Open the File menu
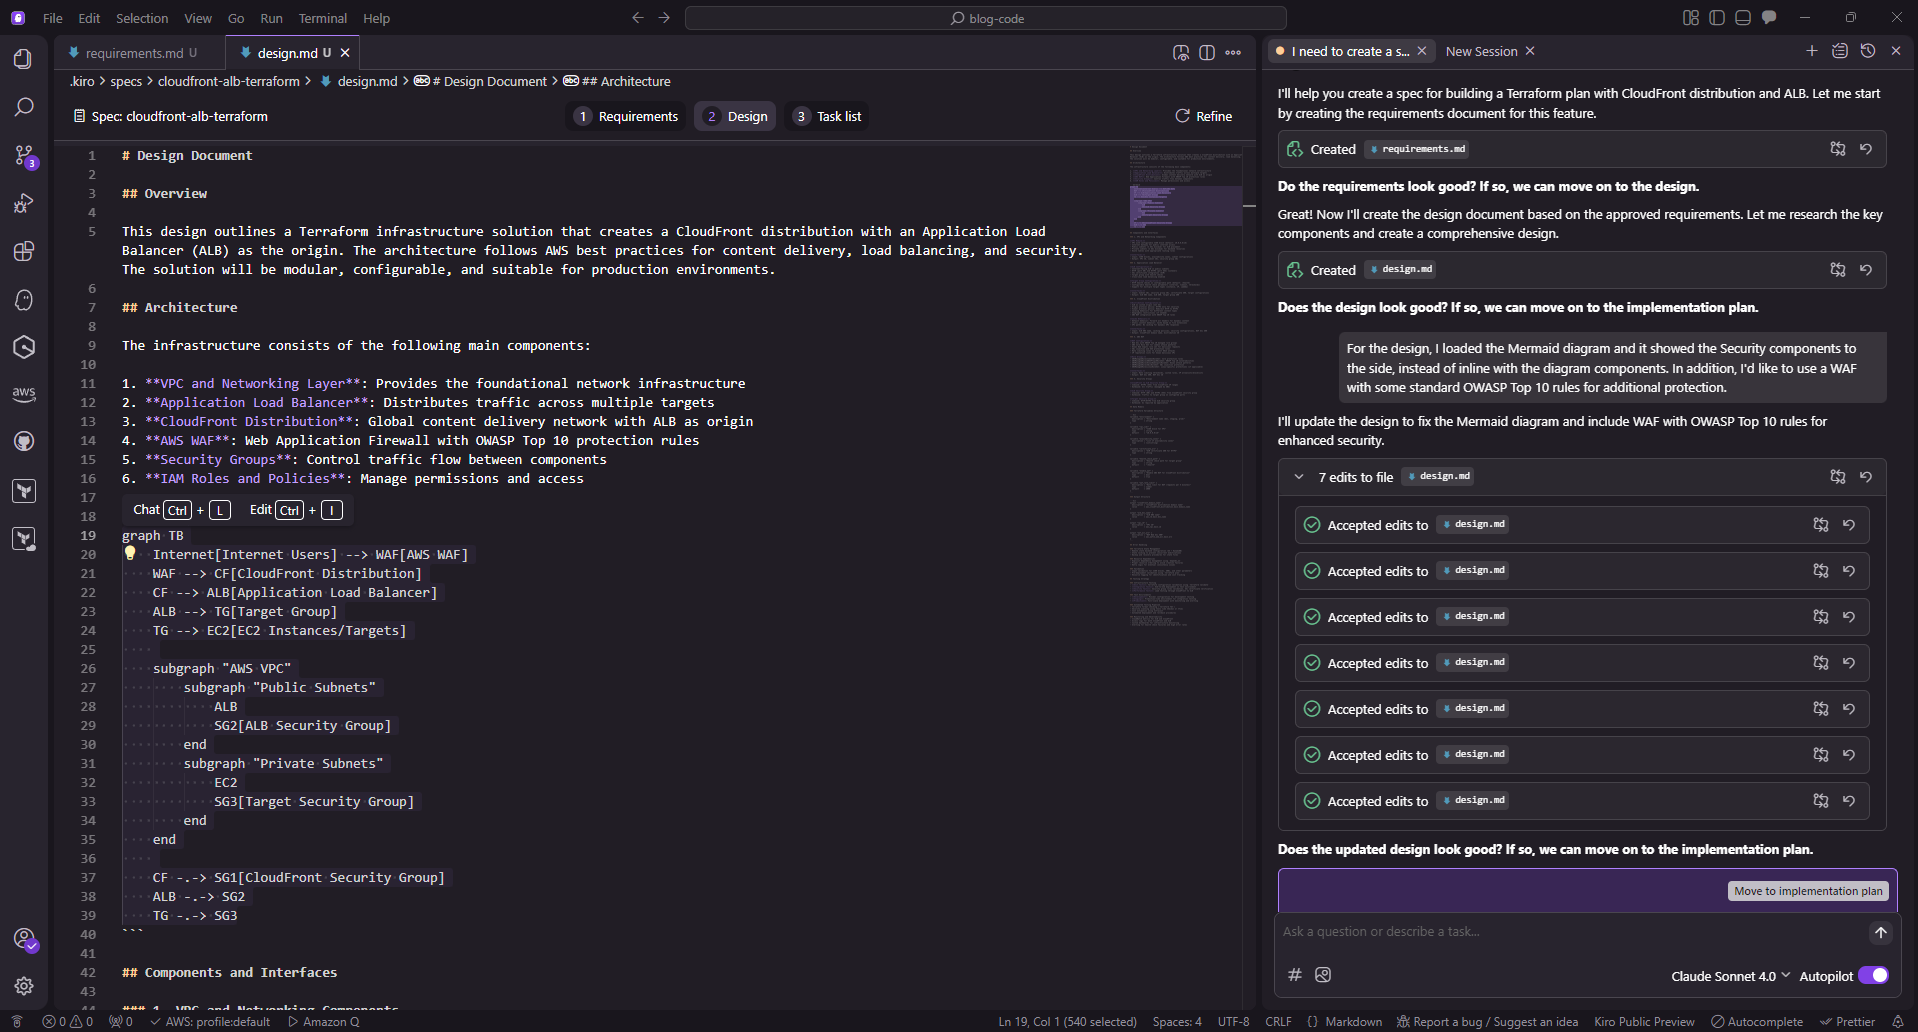This screenshot has height=1032, width=1918. coord(53,18)
